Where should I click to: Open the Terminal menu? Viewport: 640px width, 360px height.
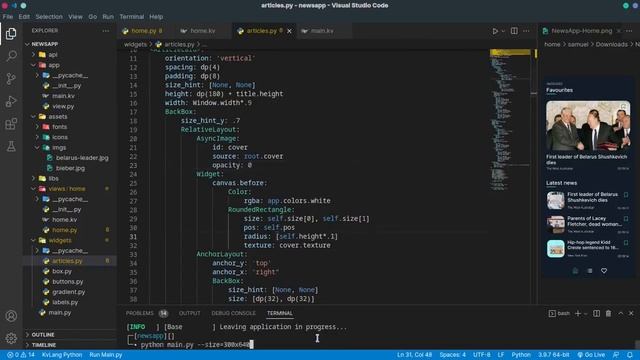pos(131,17)
